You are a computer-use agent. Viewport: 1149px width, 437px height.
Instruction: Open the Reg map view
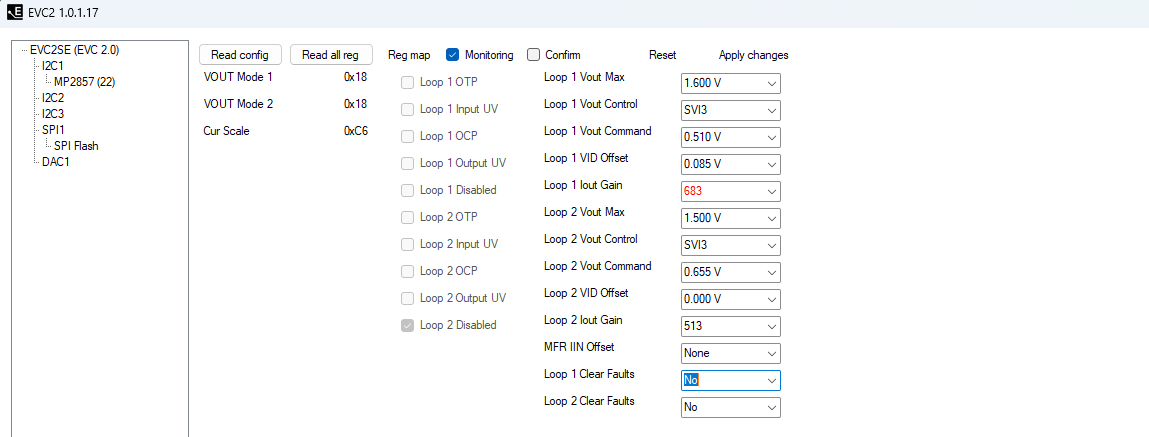(408, 55)
